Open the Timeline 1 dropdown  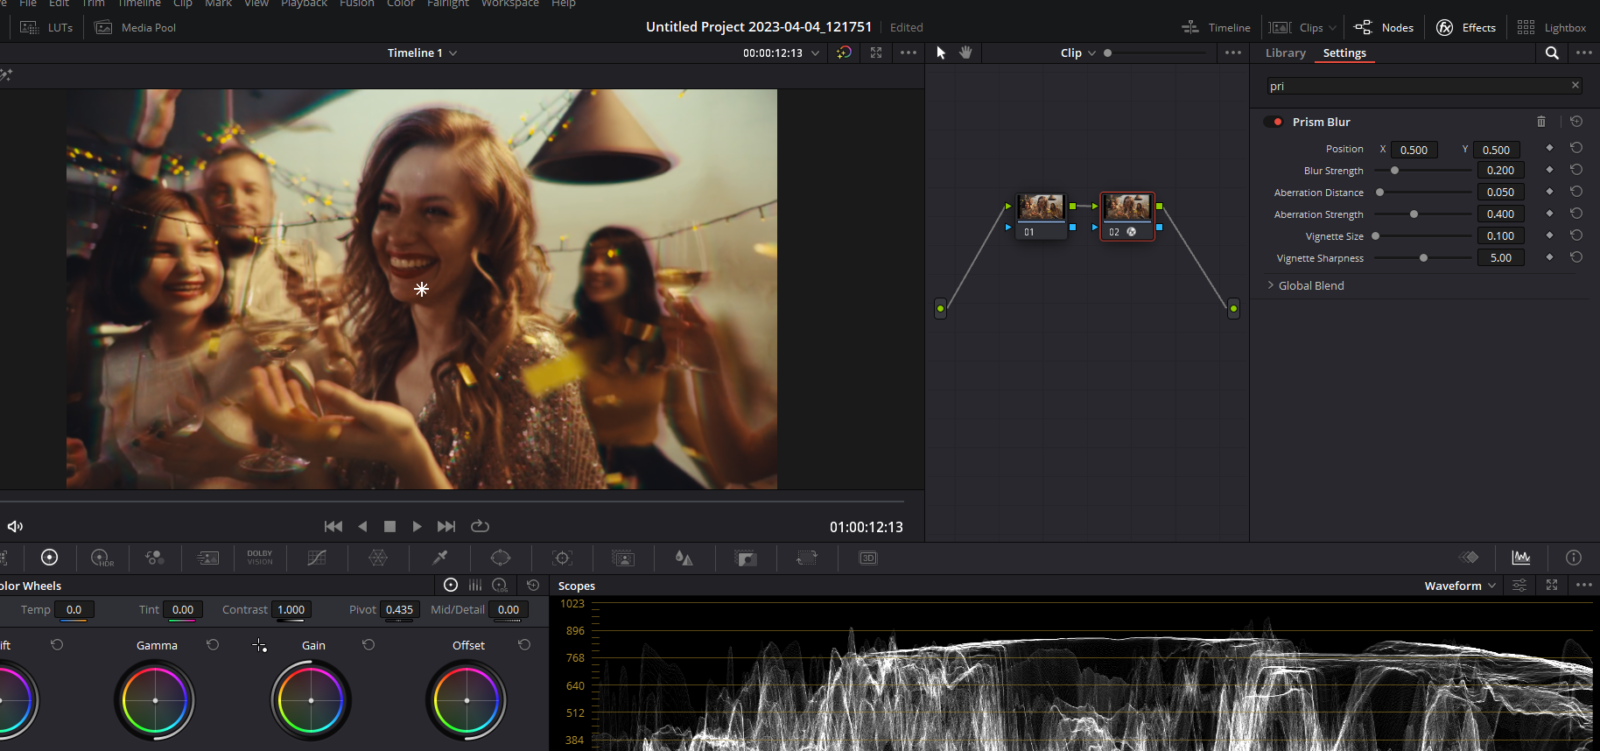point(422,53)
